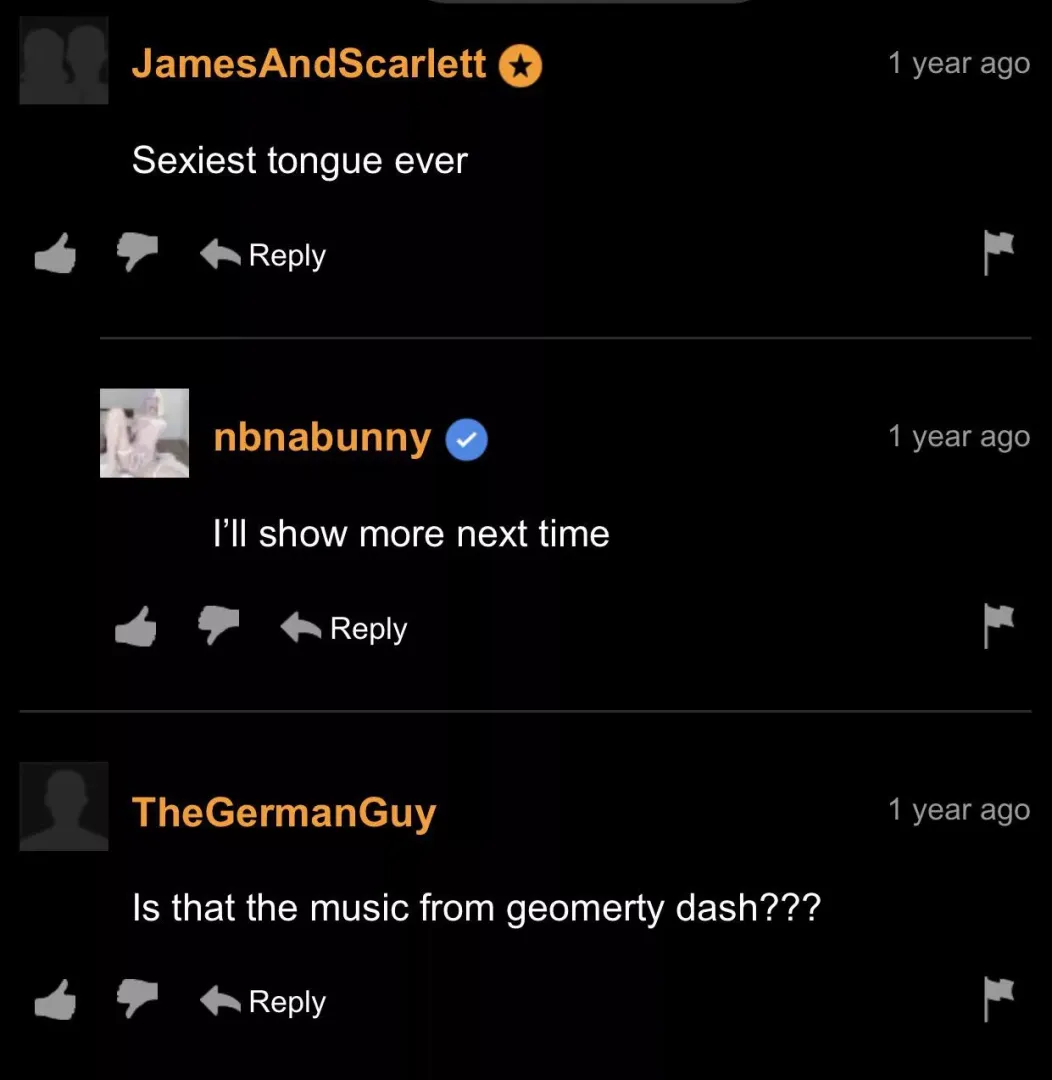Like the JamesAndScarlett comment with thumbs up
1052x1080 pixels.
click(x=55, y=253)
